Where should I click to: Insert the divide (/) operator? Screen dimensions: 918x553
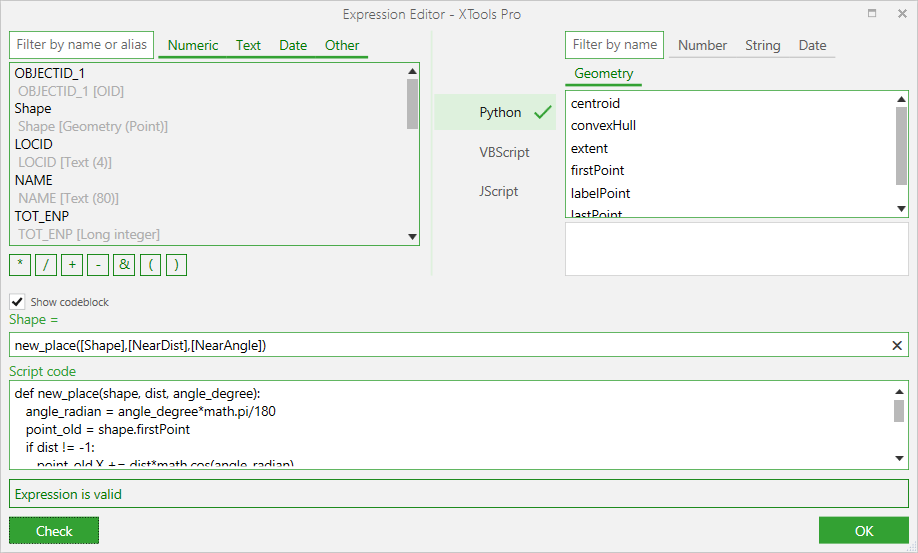tap(46, 265)
